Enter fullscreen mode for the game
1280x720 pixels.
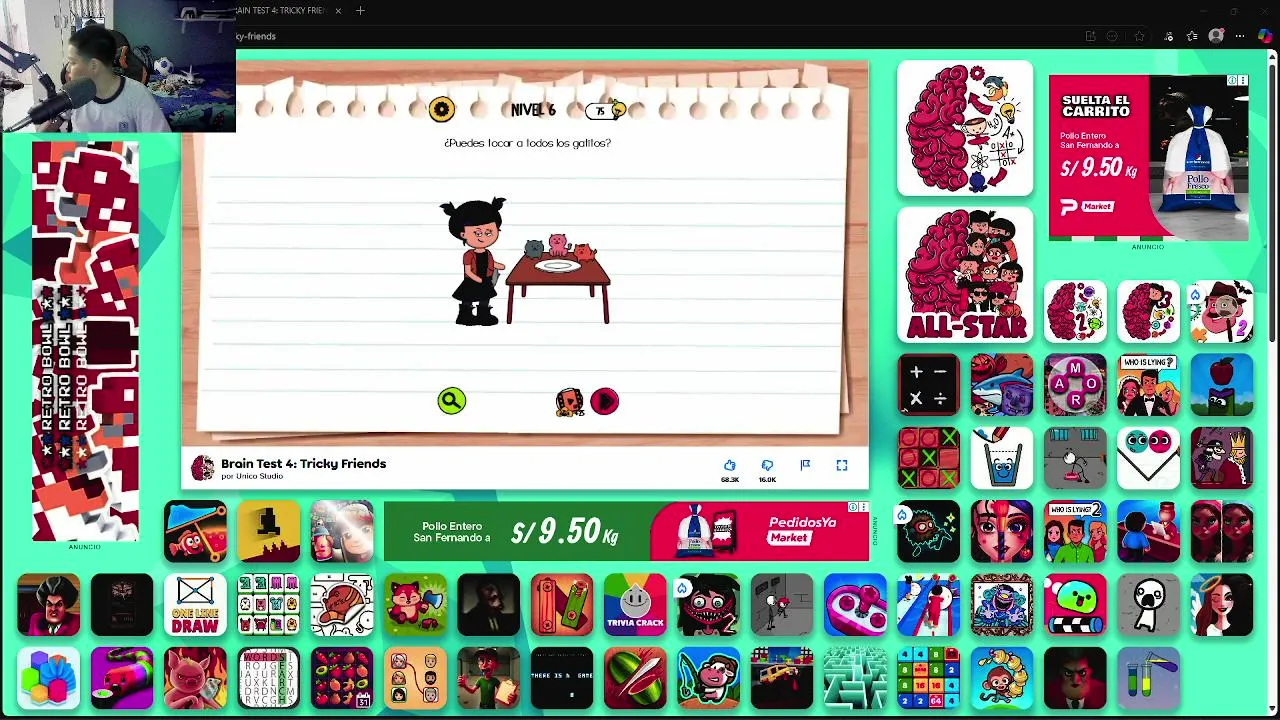click(842, 465)
